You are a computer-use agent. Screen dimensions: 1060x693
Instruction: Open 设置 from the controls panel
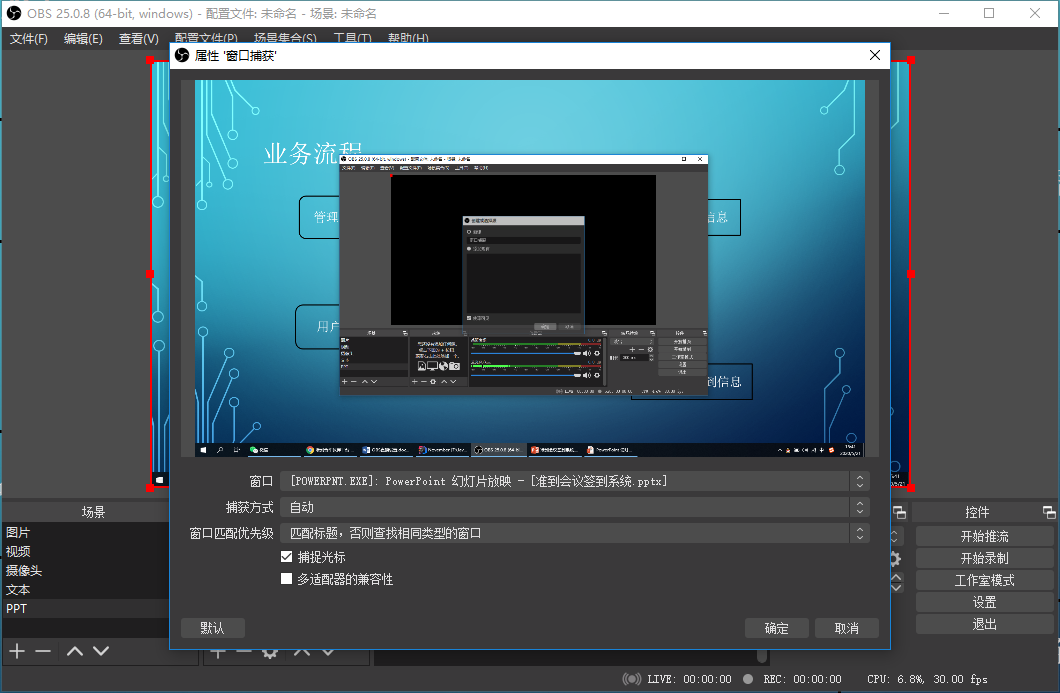[x=984, y=602]
